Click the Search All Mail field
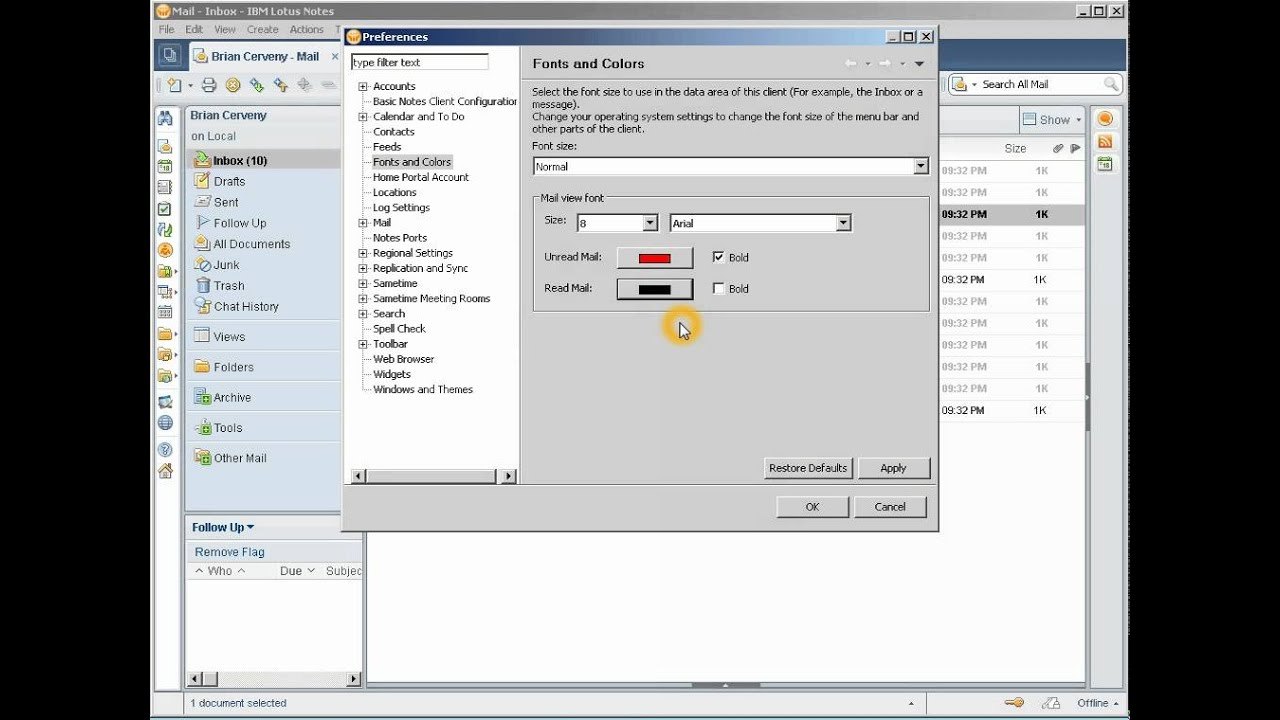The image size is (1280, 720). [x=1035, y=84]
